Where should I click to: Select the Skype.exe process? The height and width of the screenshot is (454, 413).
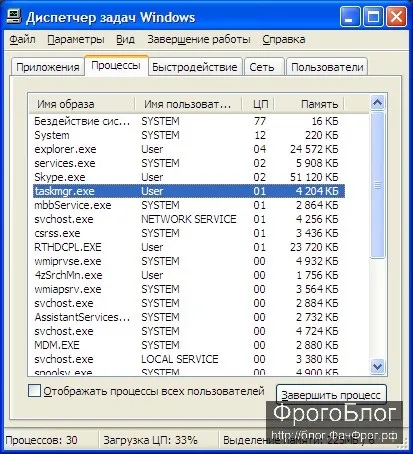[x=189, y=177]
